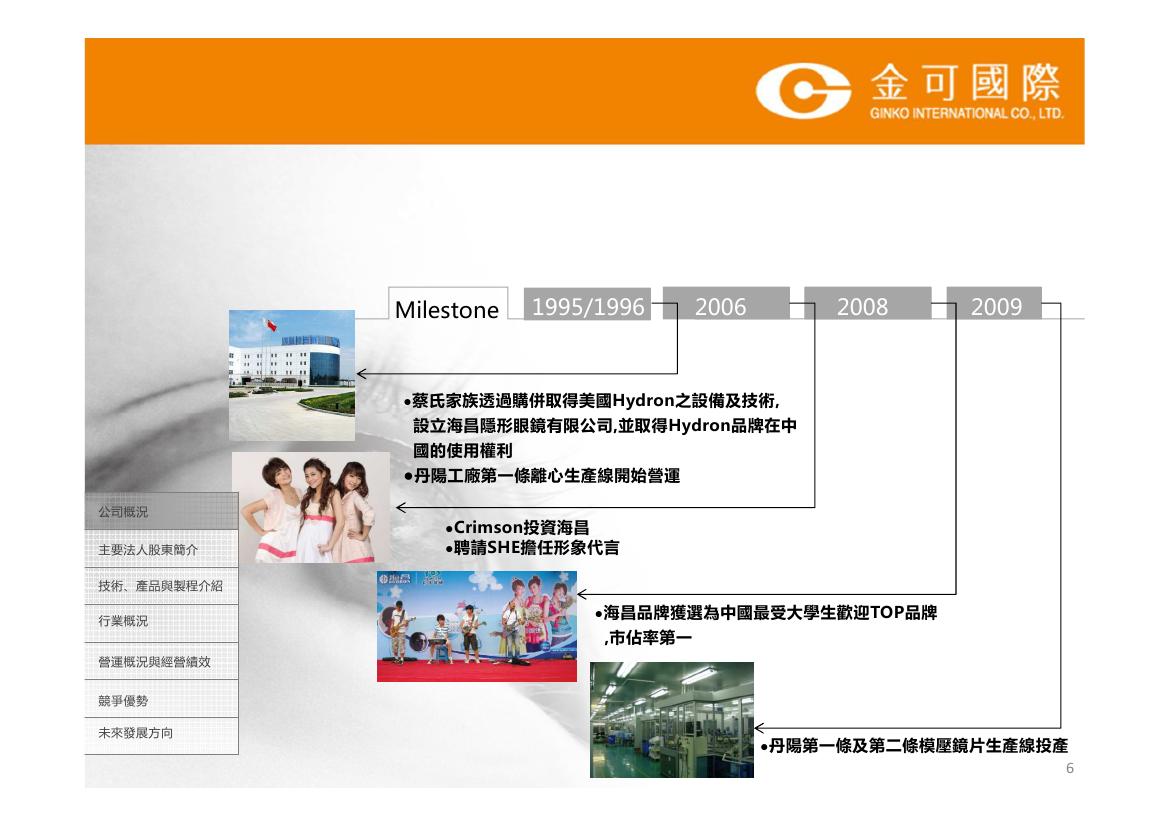Open the 未來發展方向 sidebar item
Viewport: 1169px width, 826px height.
pos(162,735)
